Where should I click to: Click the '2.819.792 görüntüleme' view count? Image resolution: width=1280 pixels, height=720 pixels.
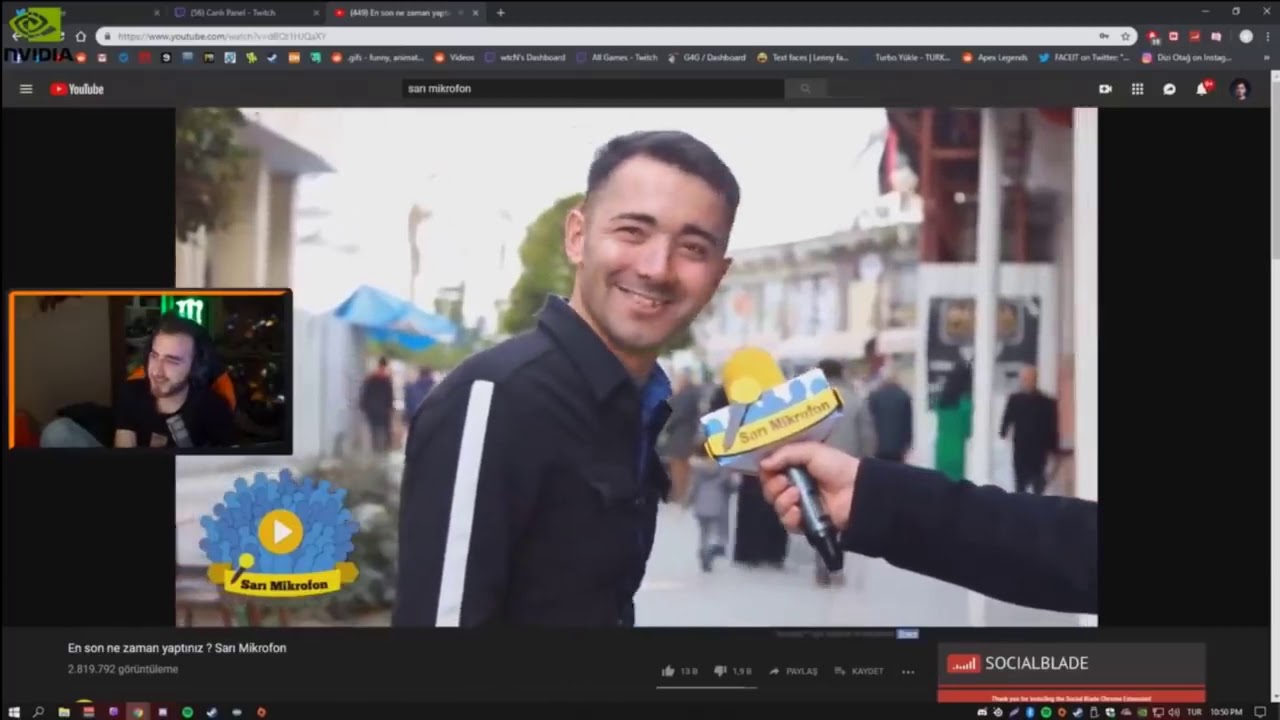123,669
